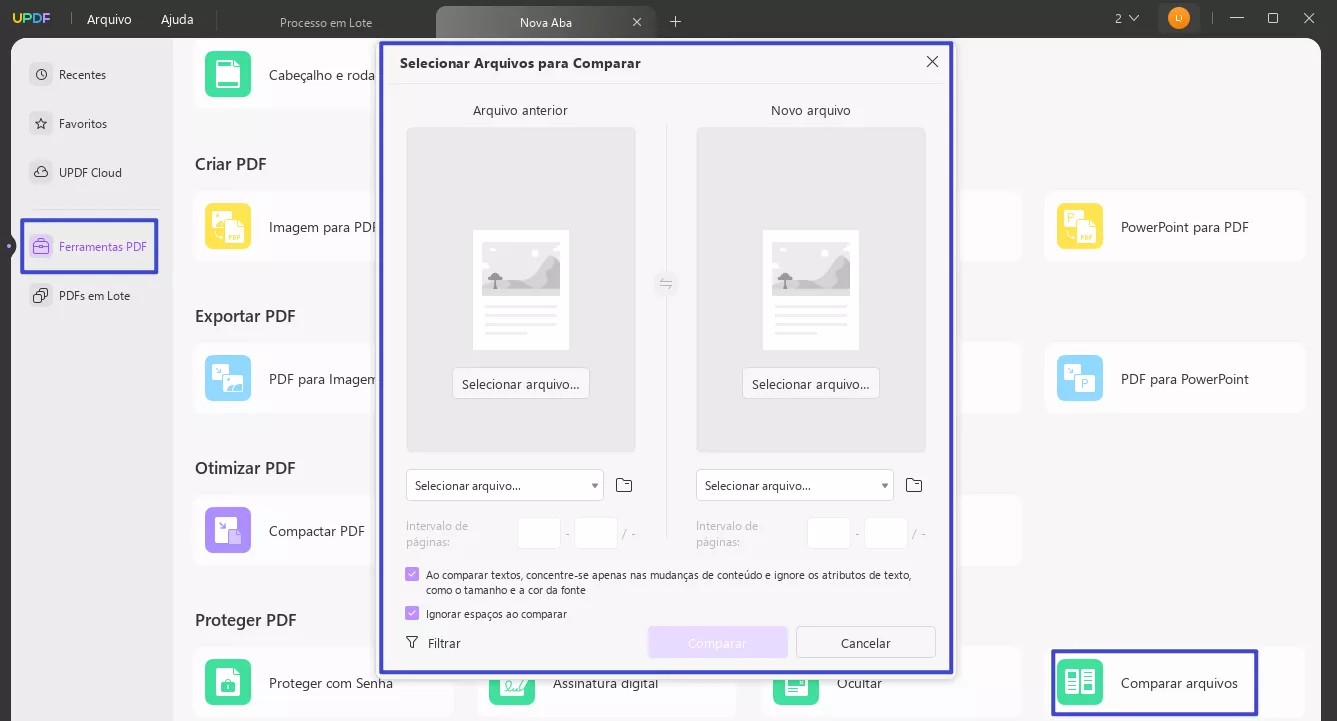This screenshot has height=721, width=1337.
Task: Click the PowerPoint para PDF icon
Action: (x=1080, y=227)
